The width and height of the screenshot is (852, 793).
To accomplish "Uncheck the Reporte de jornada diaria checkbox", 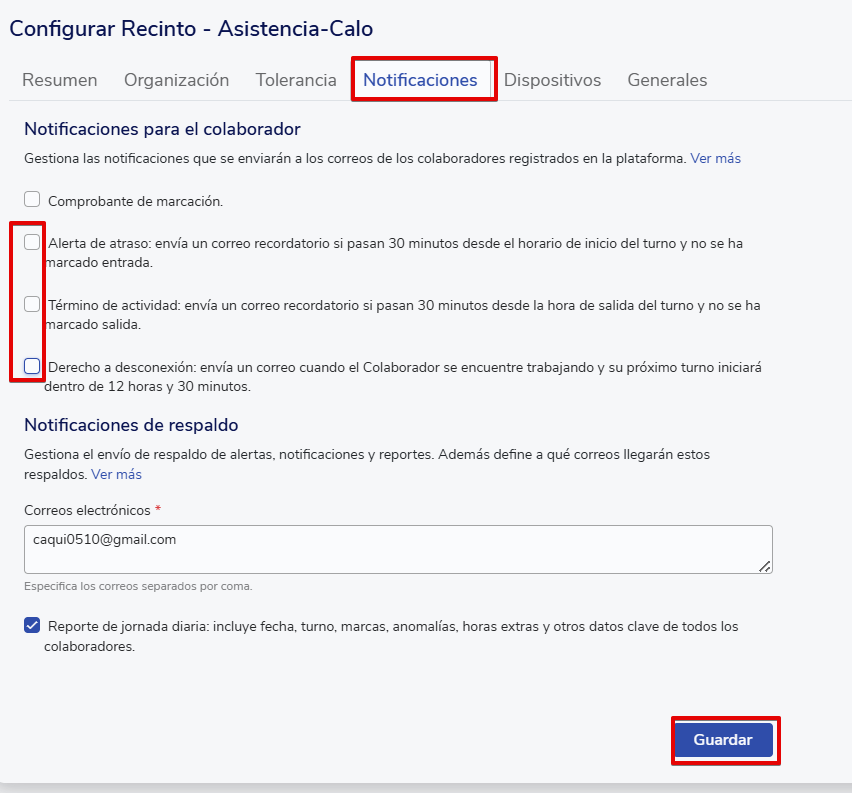I will click(32, 626).
